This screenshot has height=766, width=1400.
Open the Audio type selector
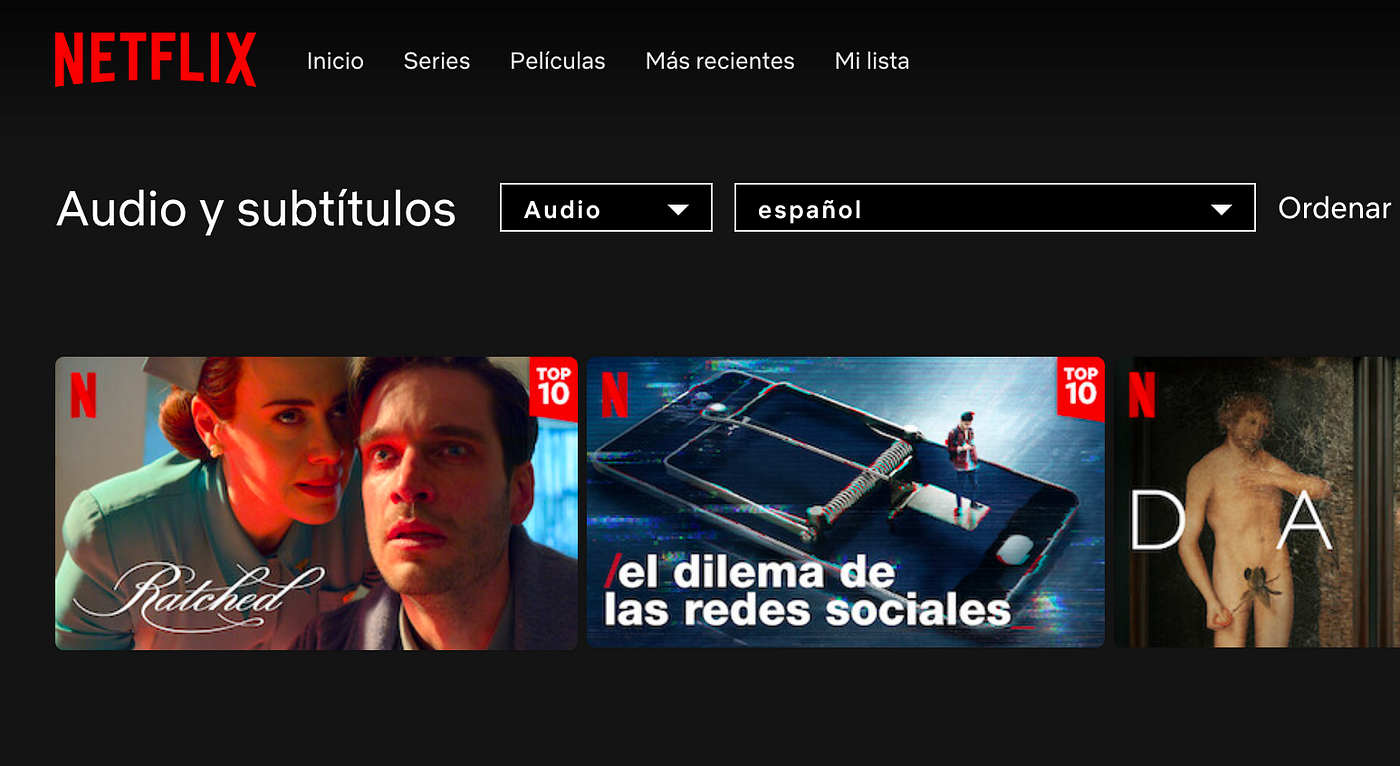[606, 208]
